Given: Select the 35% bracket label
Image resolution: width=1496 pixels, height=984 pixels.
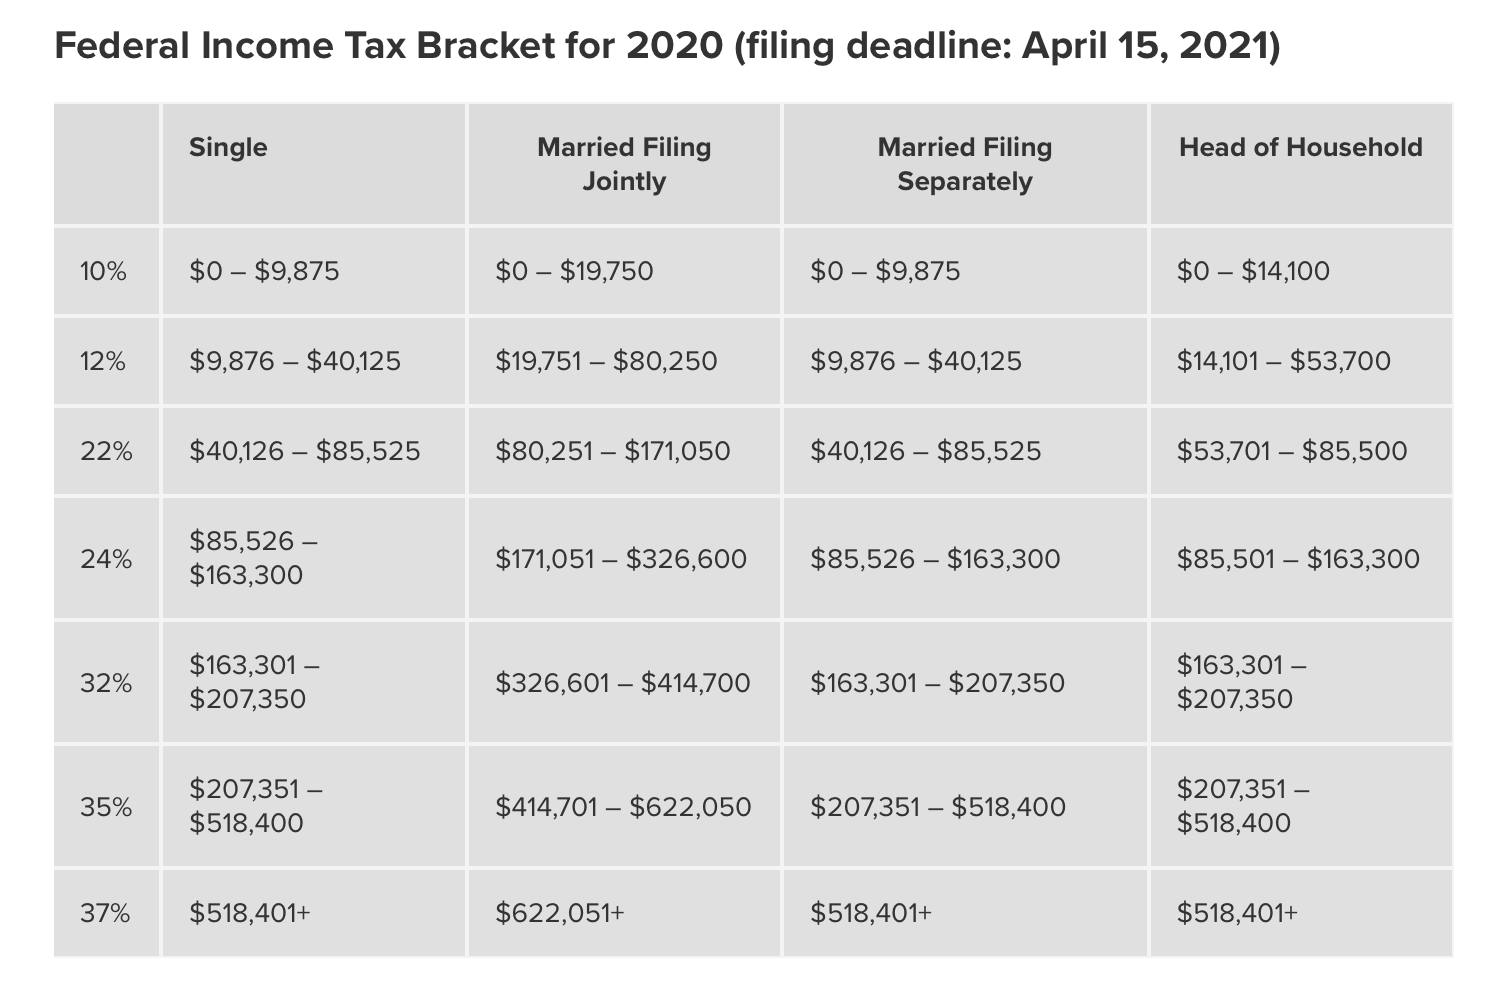Looking at the screenshot, I should tap(106, 806).
